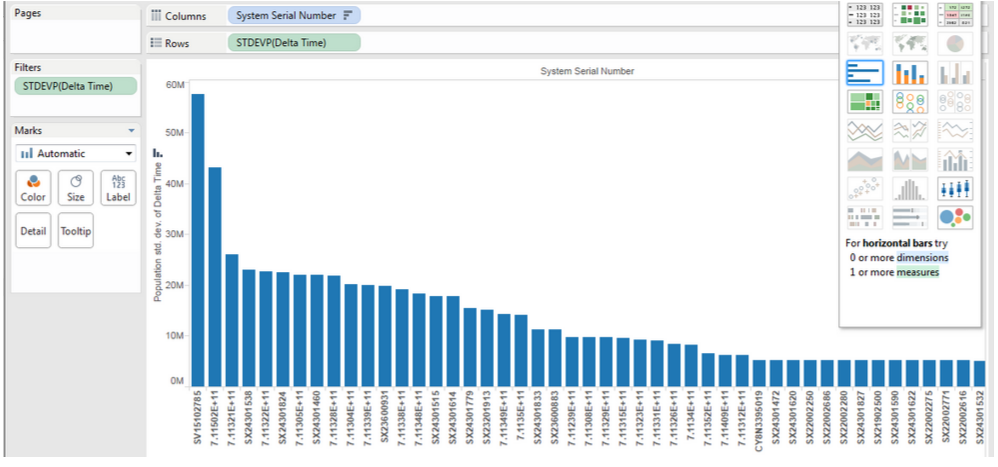Open the Detail marks button
Viewport: 998px width, 467px height.
(33, 230)
